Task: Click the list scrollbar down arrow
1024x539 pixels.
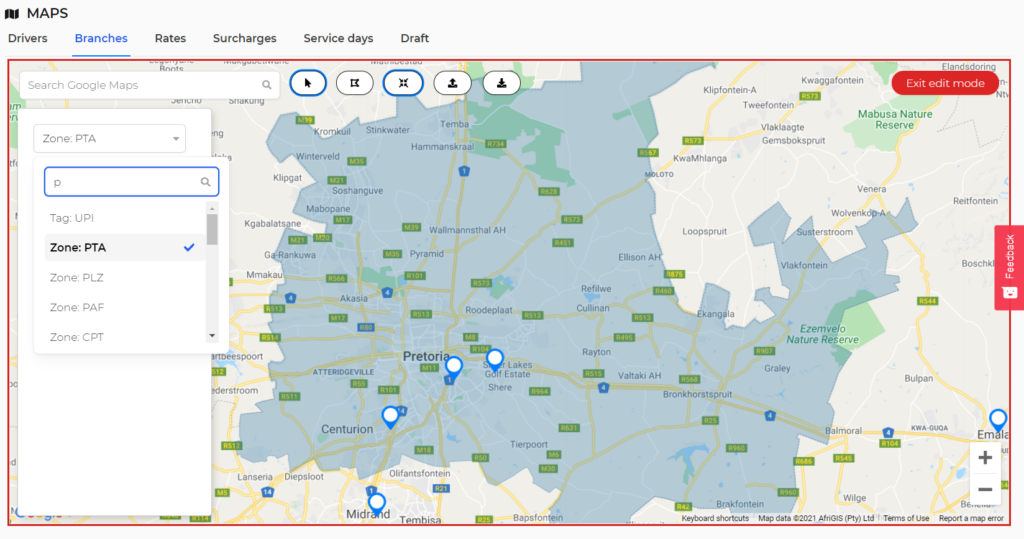Action: point(212,336)
